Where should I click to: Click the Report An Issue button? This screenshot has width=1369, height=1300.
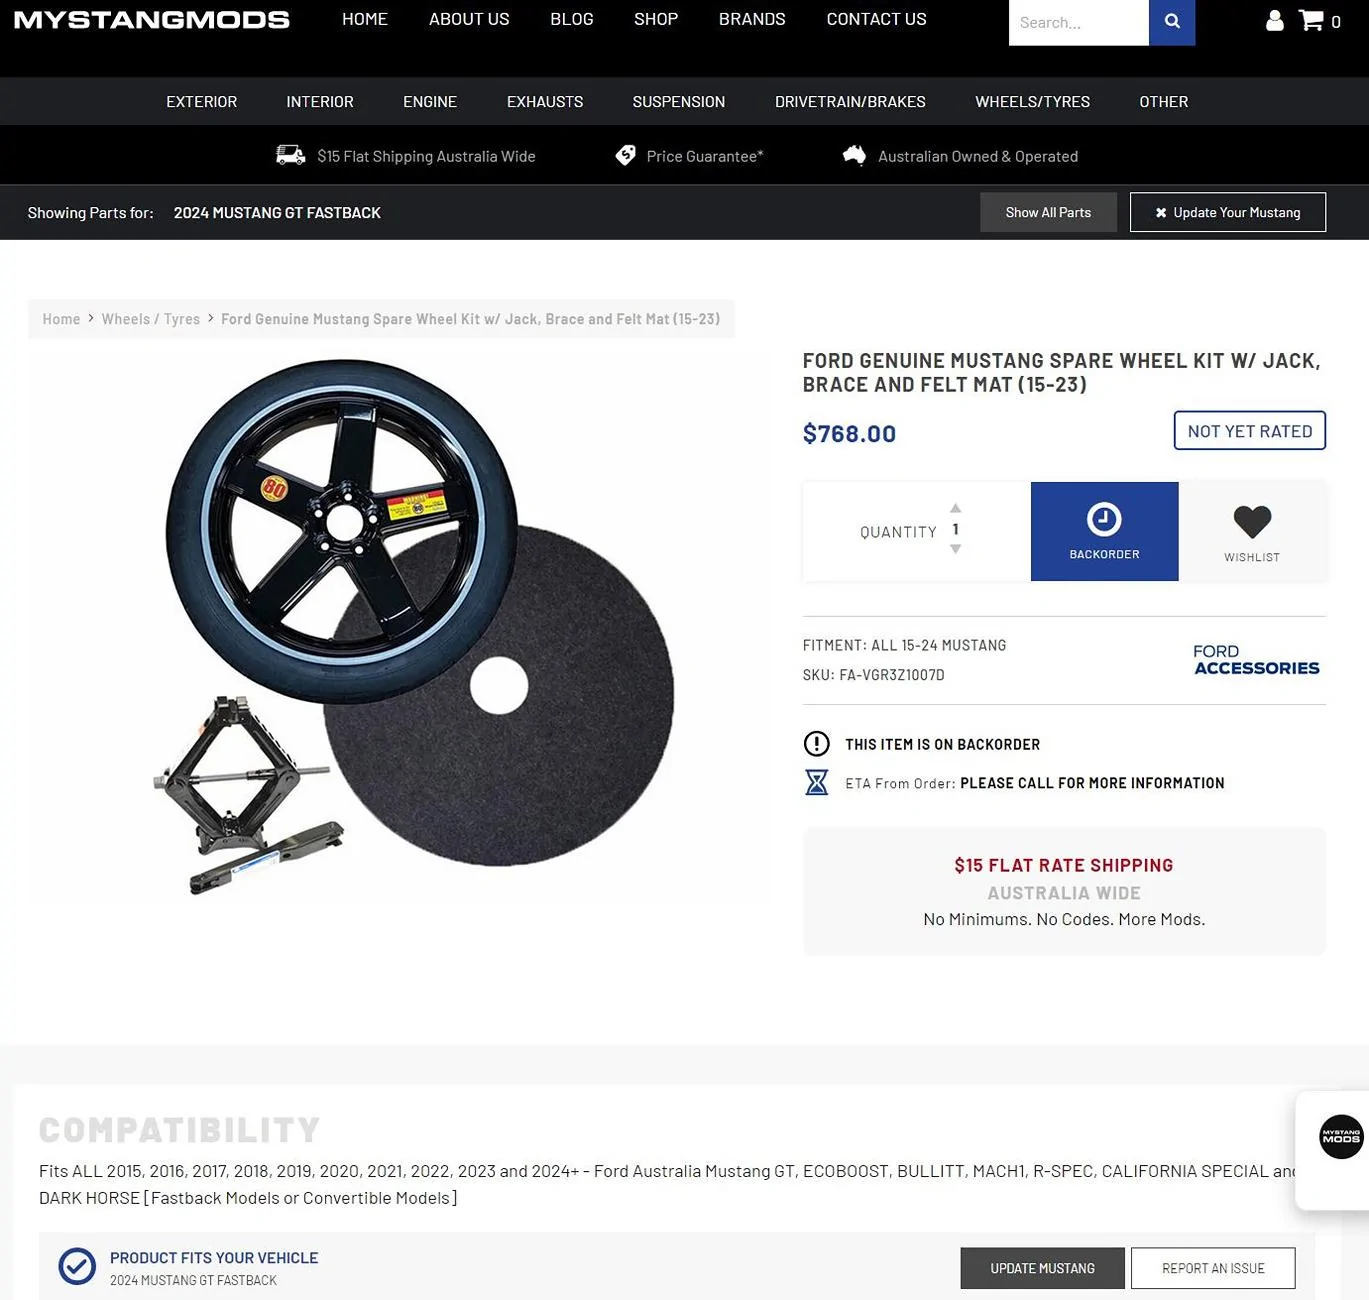click(1213, 1268)
